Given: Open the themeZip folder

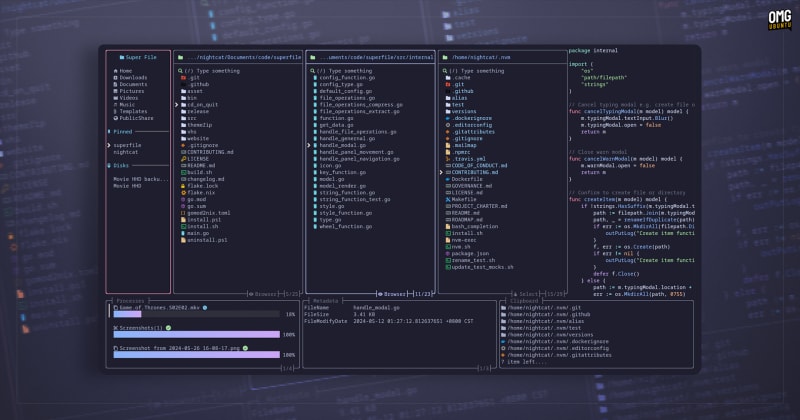Looking at the screenshot, I should click(198, 124).
